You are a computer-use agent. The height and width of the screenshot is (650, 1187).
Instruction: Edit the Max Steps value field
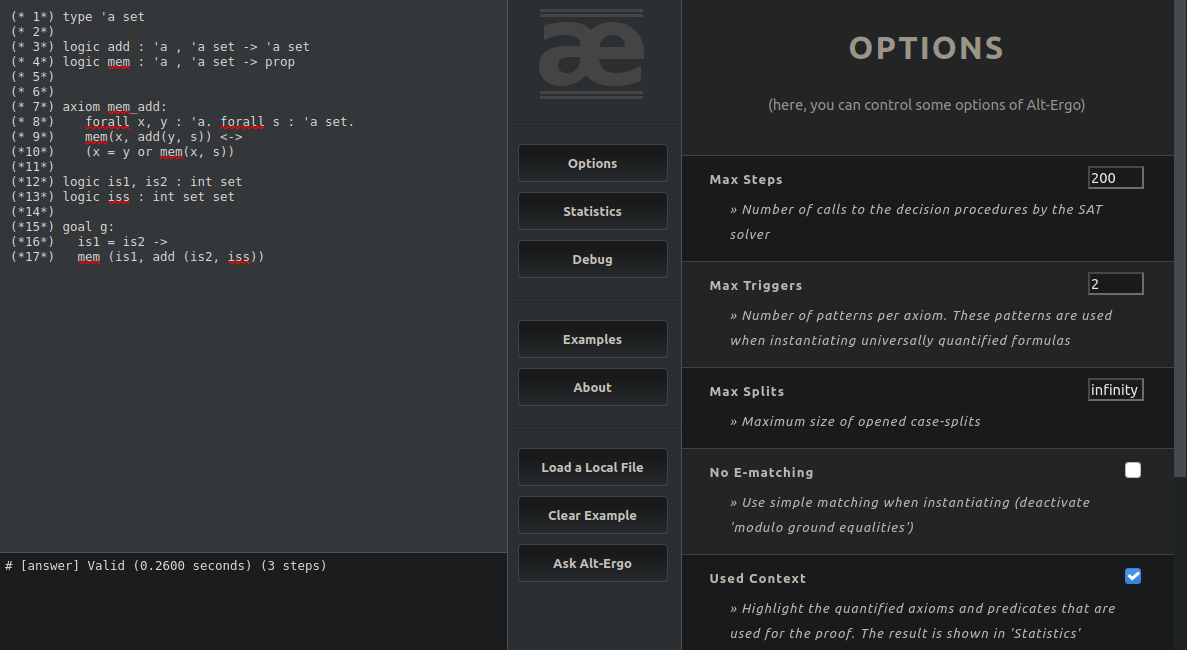point(1115,178)
